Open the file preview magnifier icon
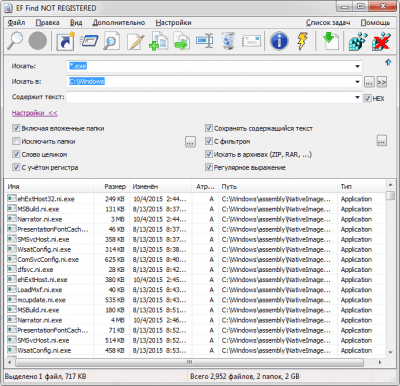Screen dimensions: 400x386 112,41
